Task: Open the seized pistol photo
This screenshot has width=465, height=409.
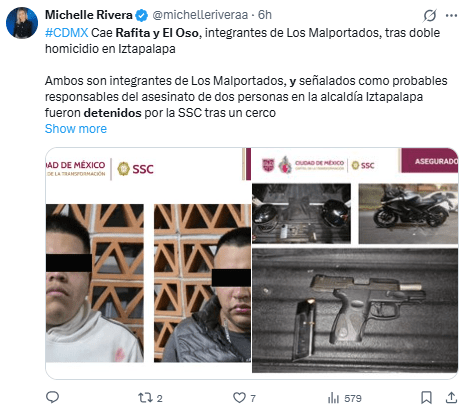Action: pyautogui.click(x=355, y=310)
